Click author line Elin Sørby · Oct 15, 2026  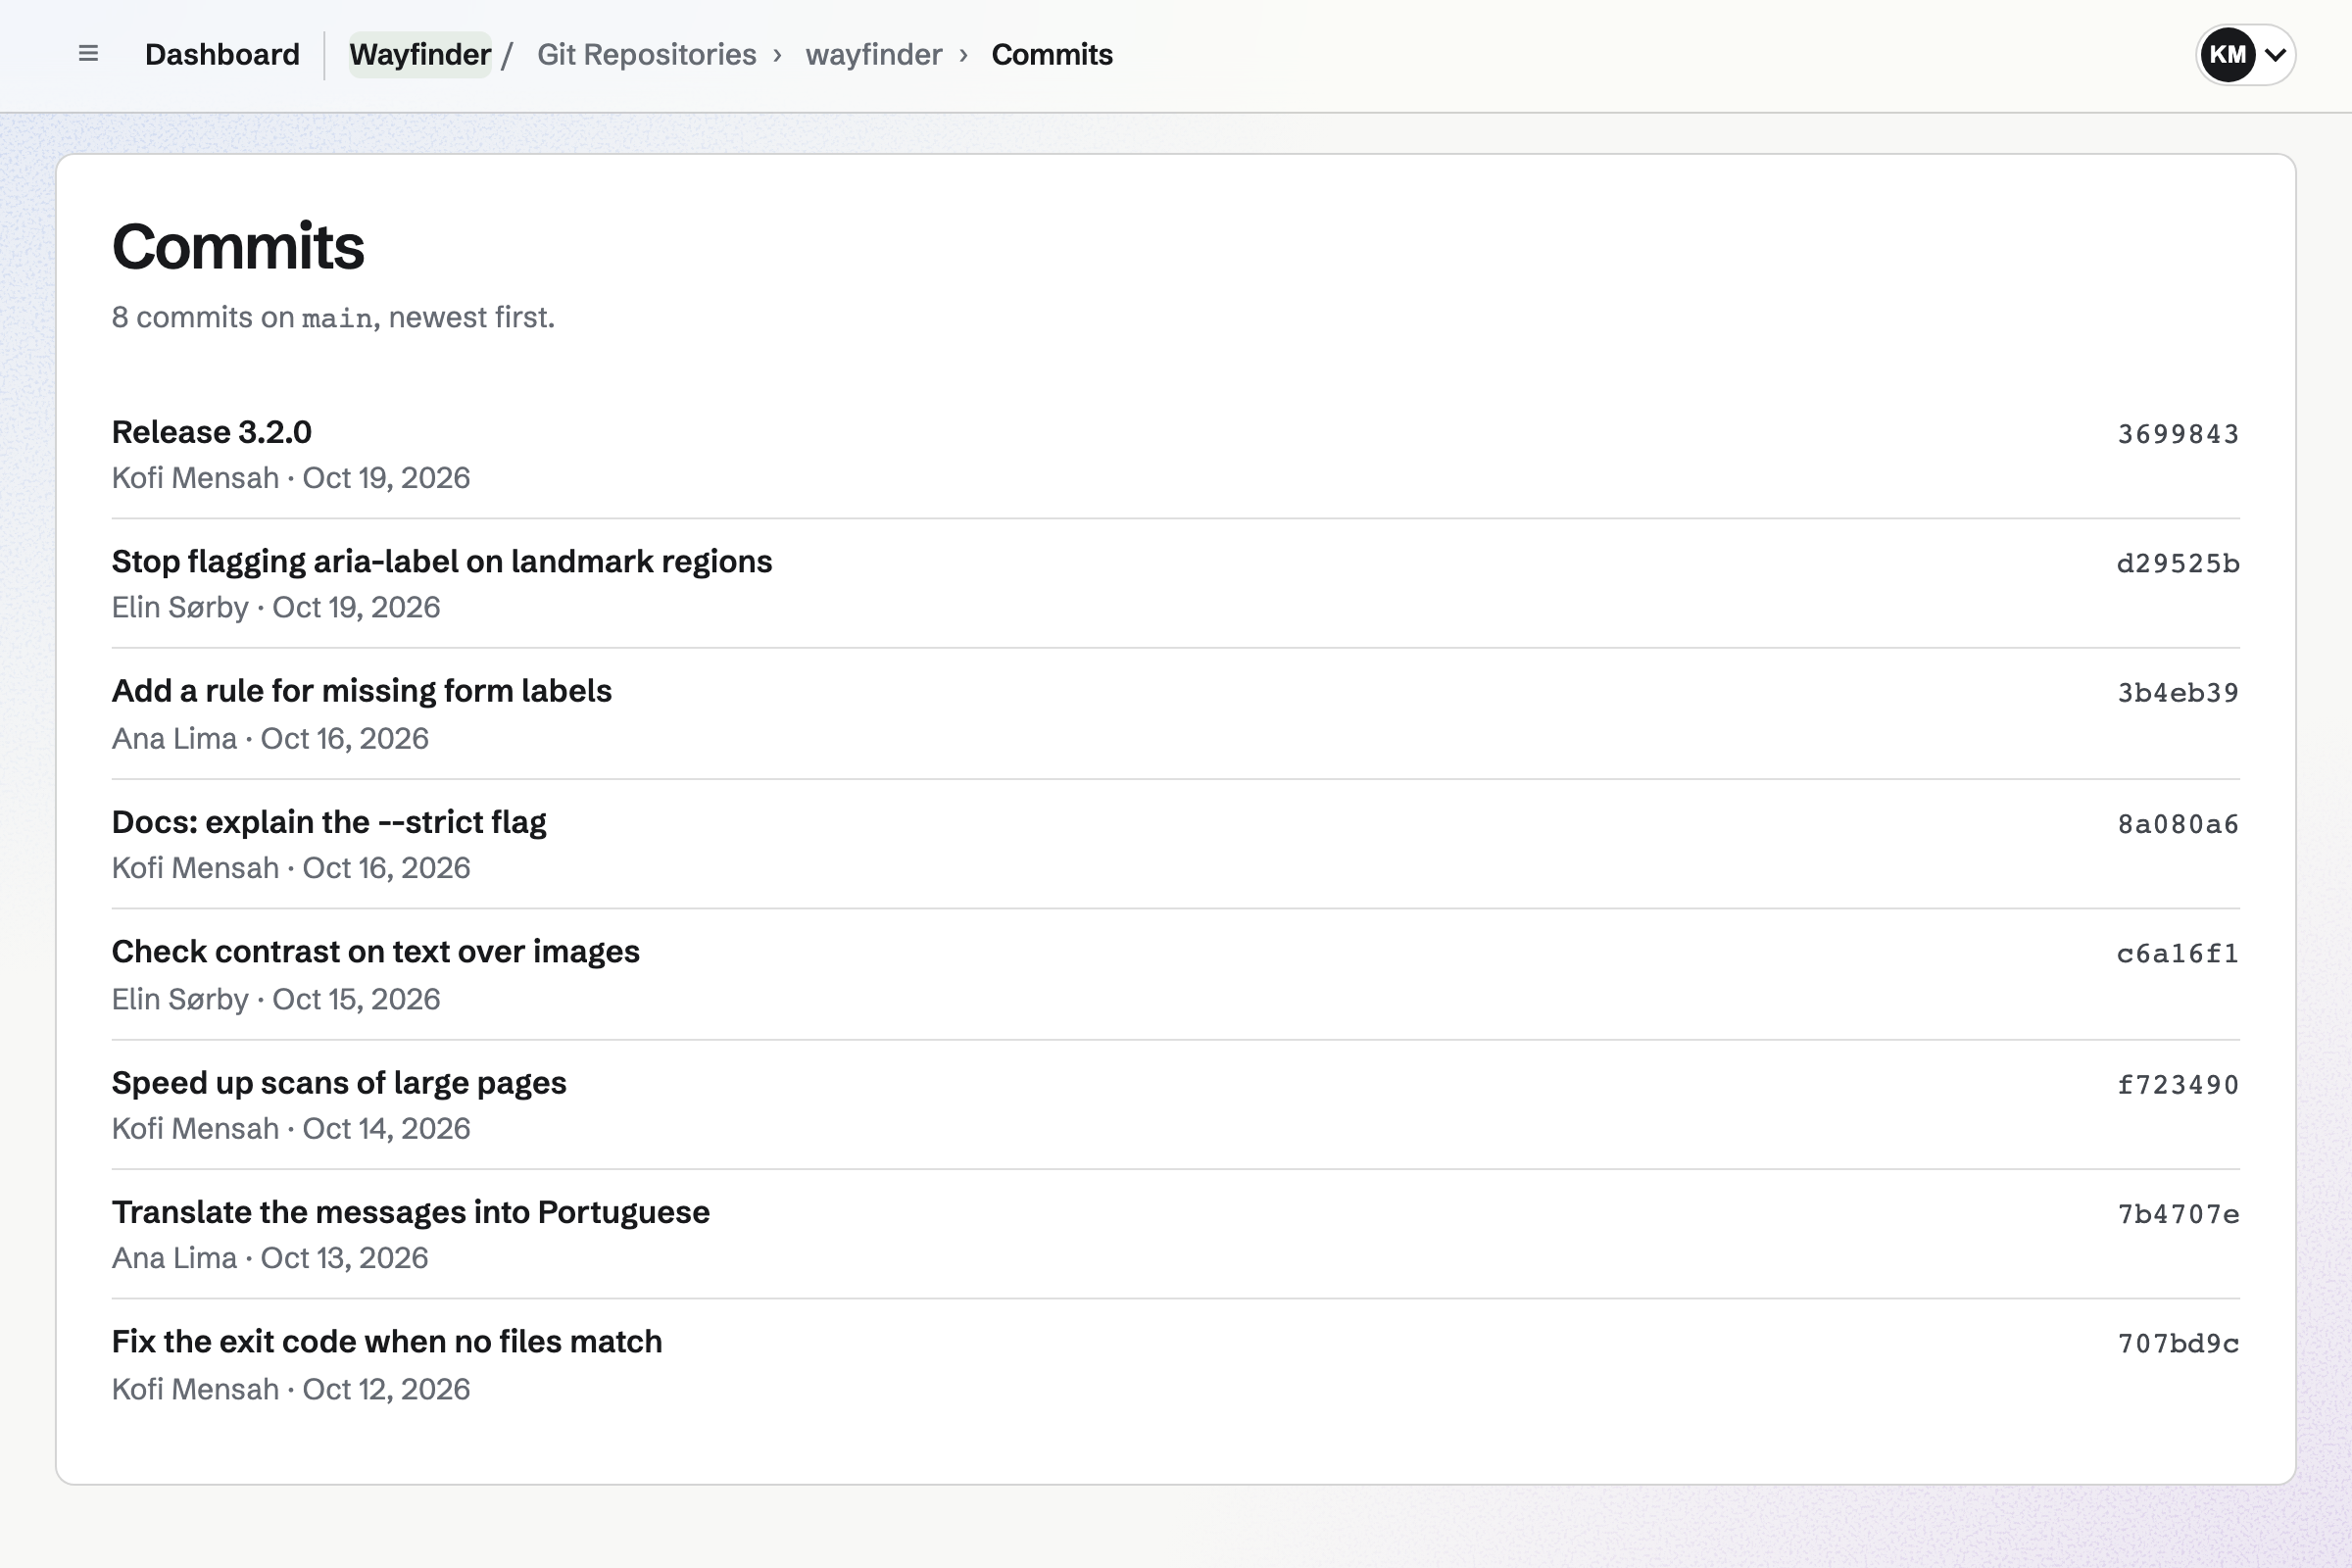tap(276, 999)
